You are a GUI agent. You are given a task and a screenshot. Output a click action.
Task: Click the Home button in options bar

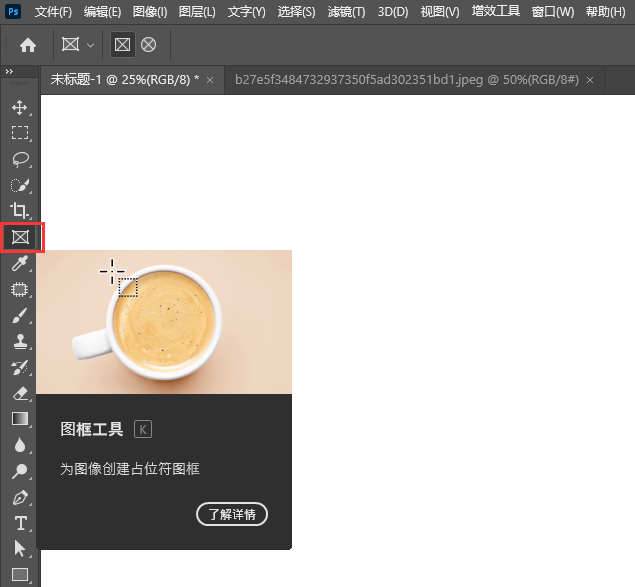click(28, 45)
